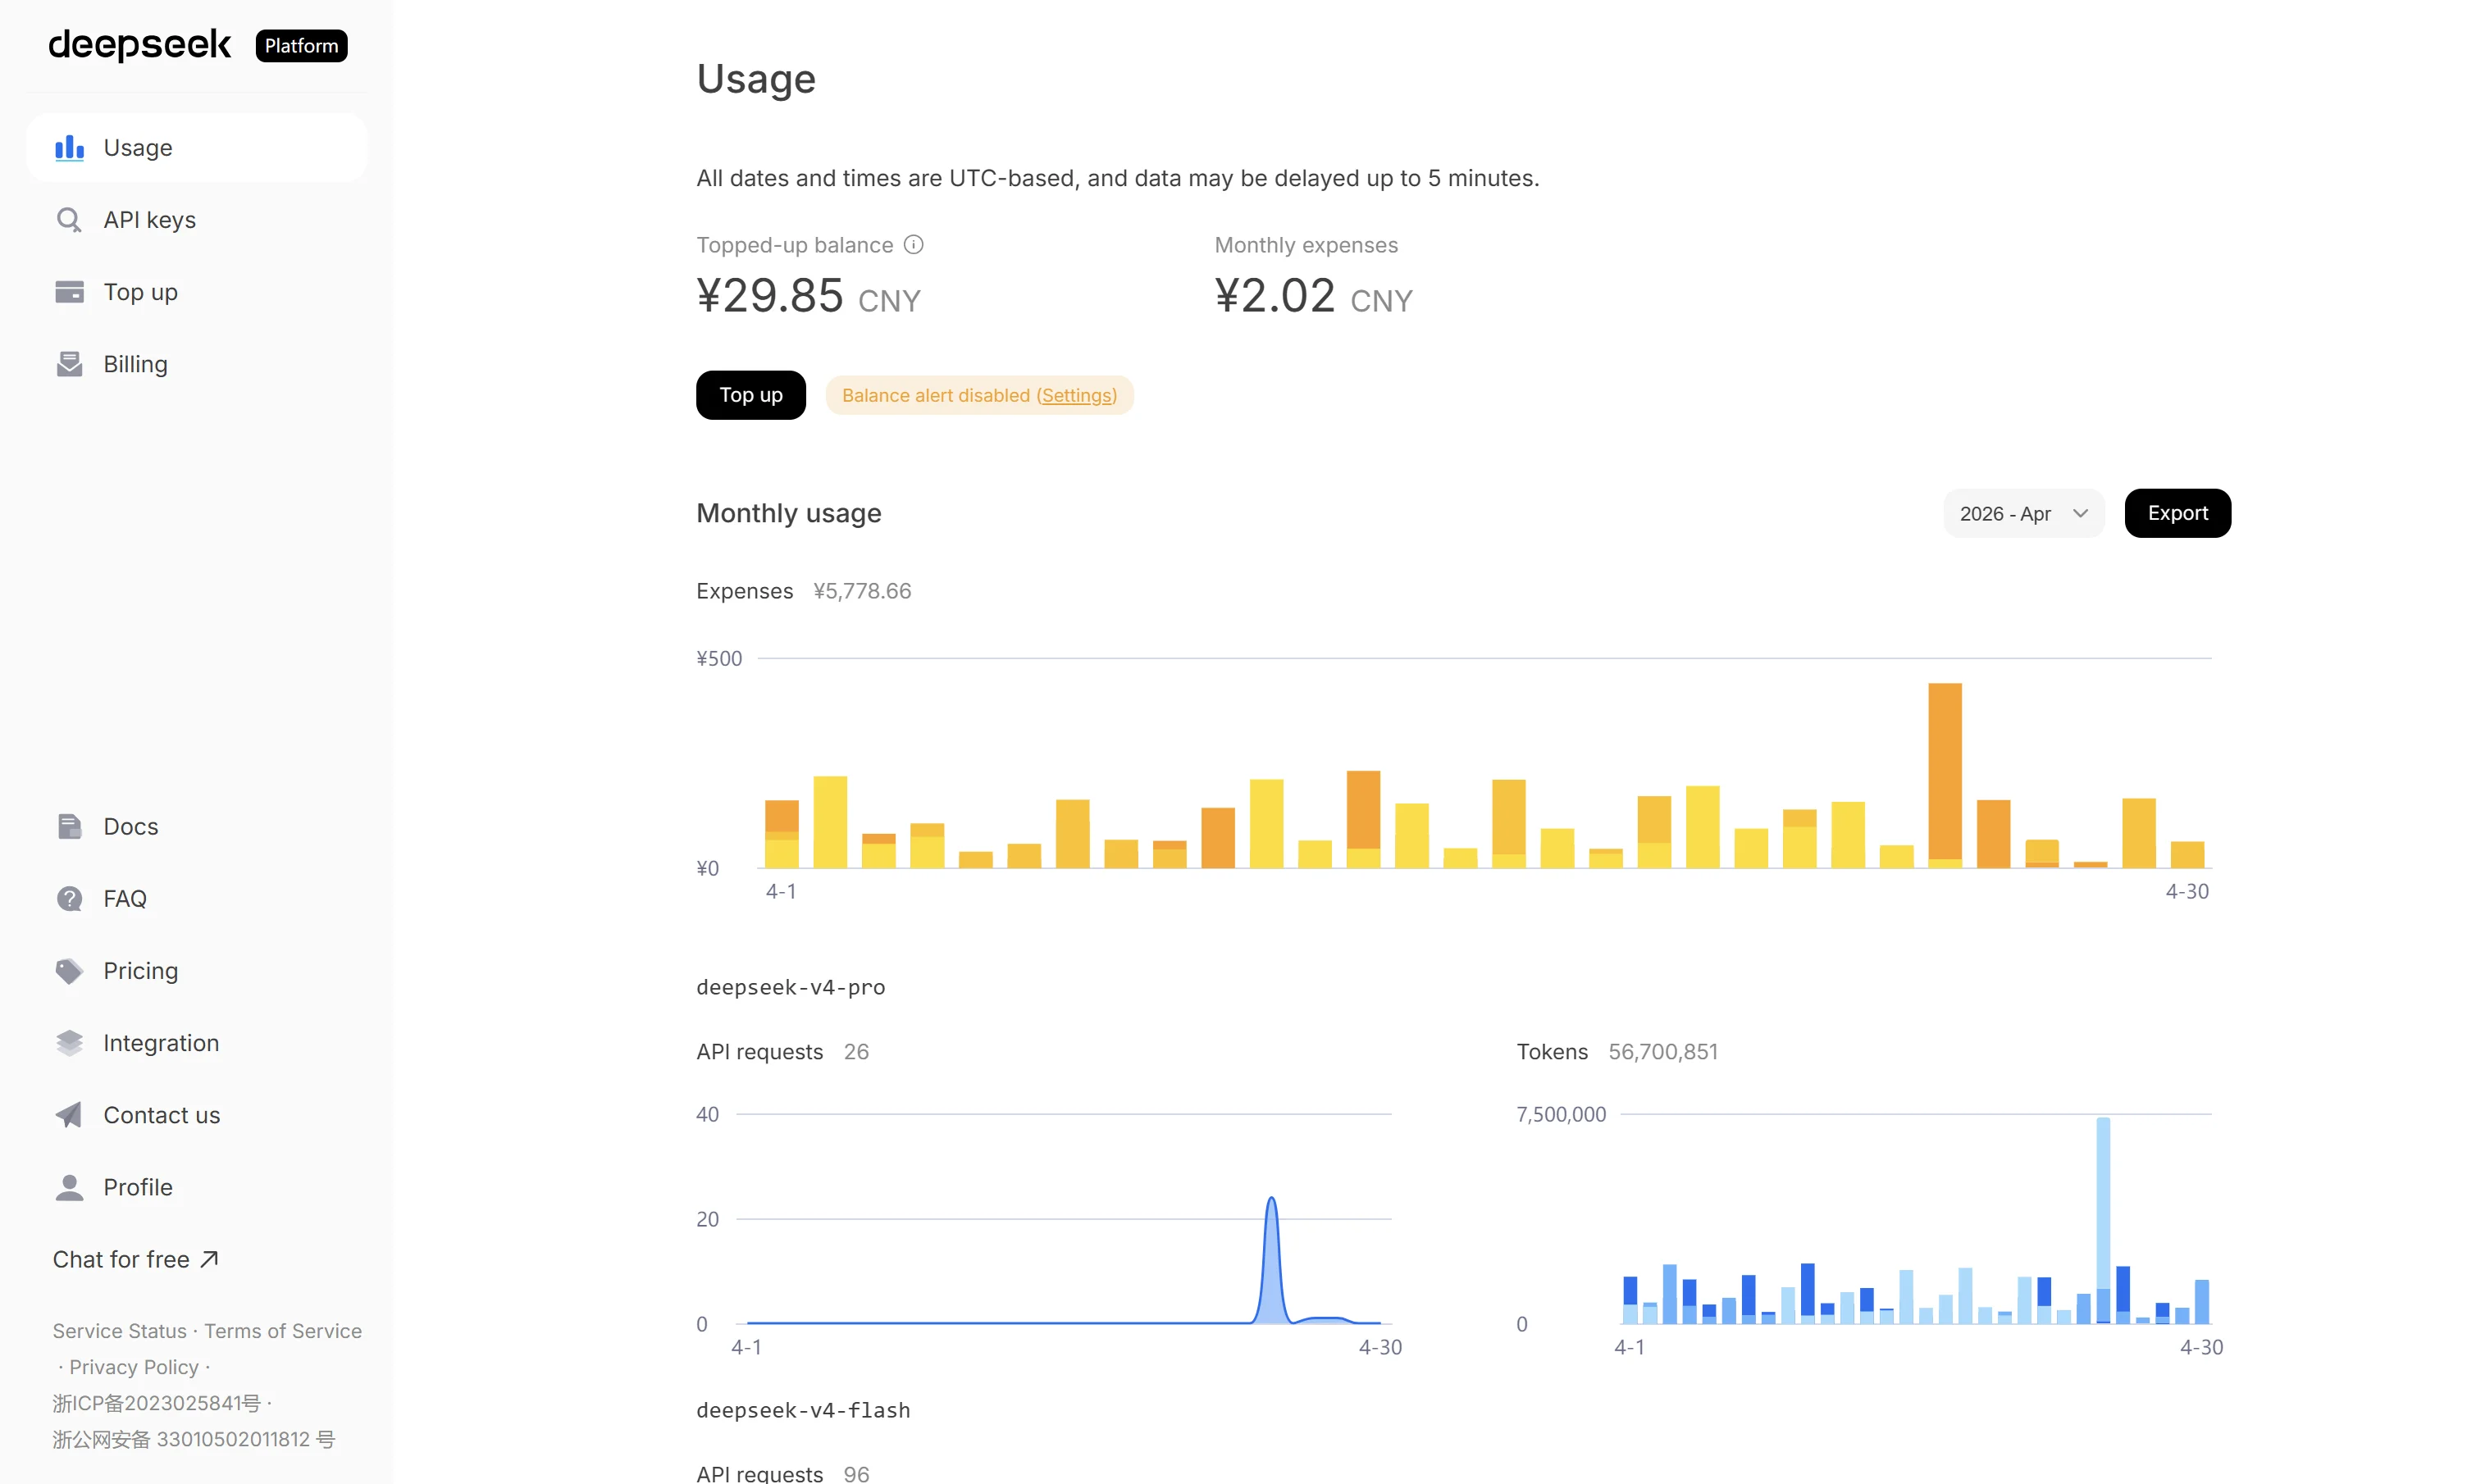The image size is (2467, 1484).
Task: Click the Integration layers icon
Action: pyautogui.click(x=69, y=1043)
